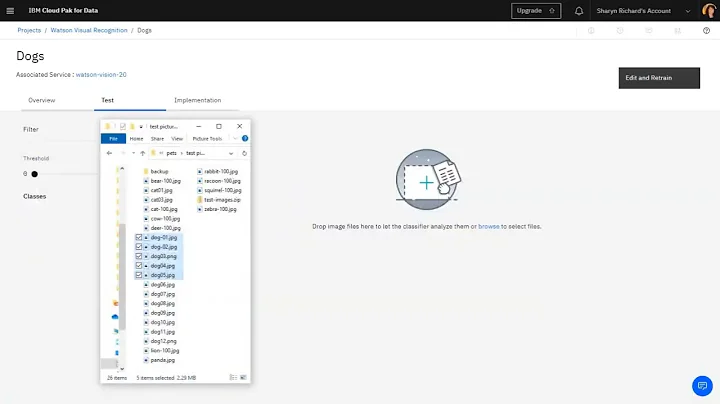This screenshot has width=720, height=404.
Task: Click the address bar breadcrumb overflow chevron
Action: 161,153
